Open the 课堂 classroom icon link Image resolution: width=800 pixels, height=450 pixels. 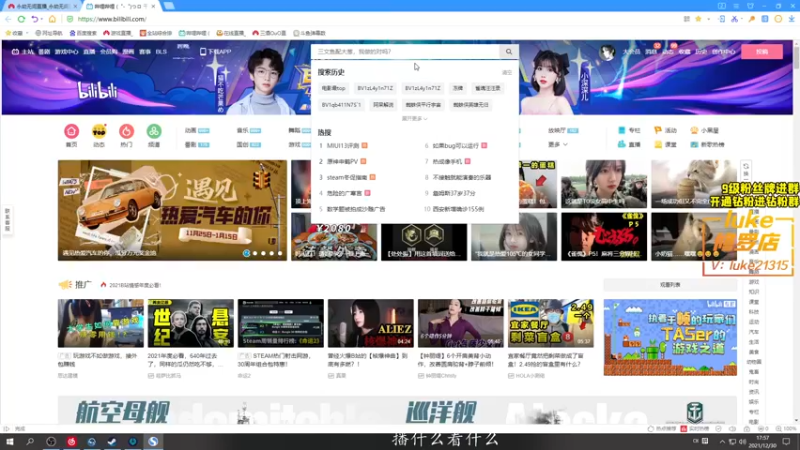[x=665, y=144]
